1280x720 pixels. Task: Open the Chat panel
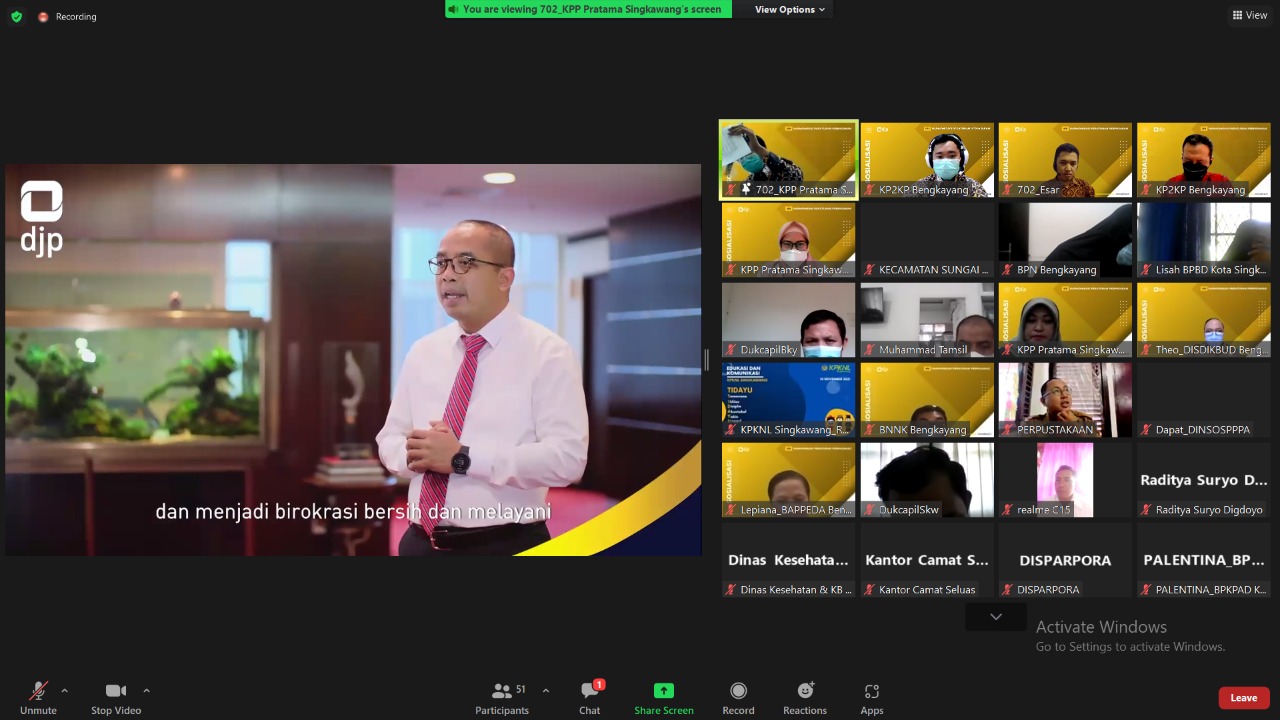(x=590, y=691)
